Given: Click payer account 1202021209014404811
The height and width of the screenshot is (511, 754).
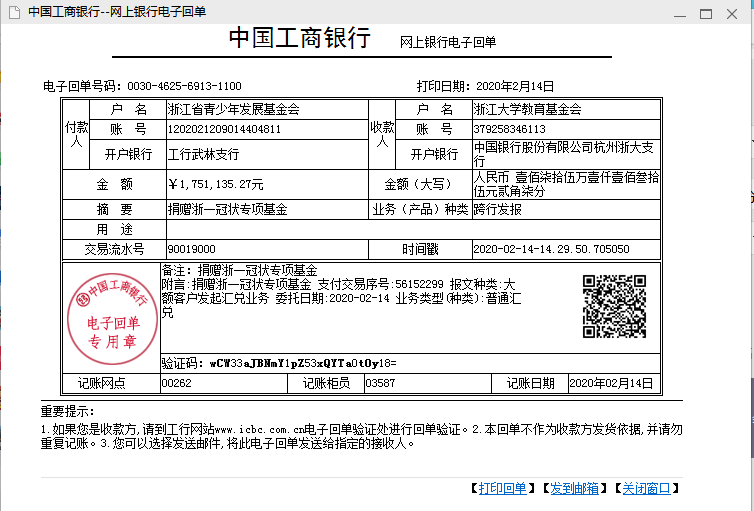Looking at the screenshot, I should [x=224, y=129].
